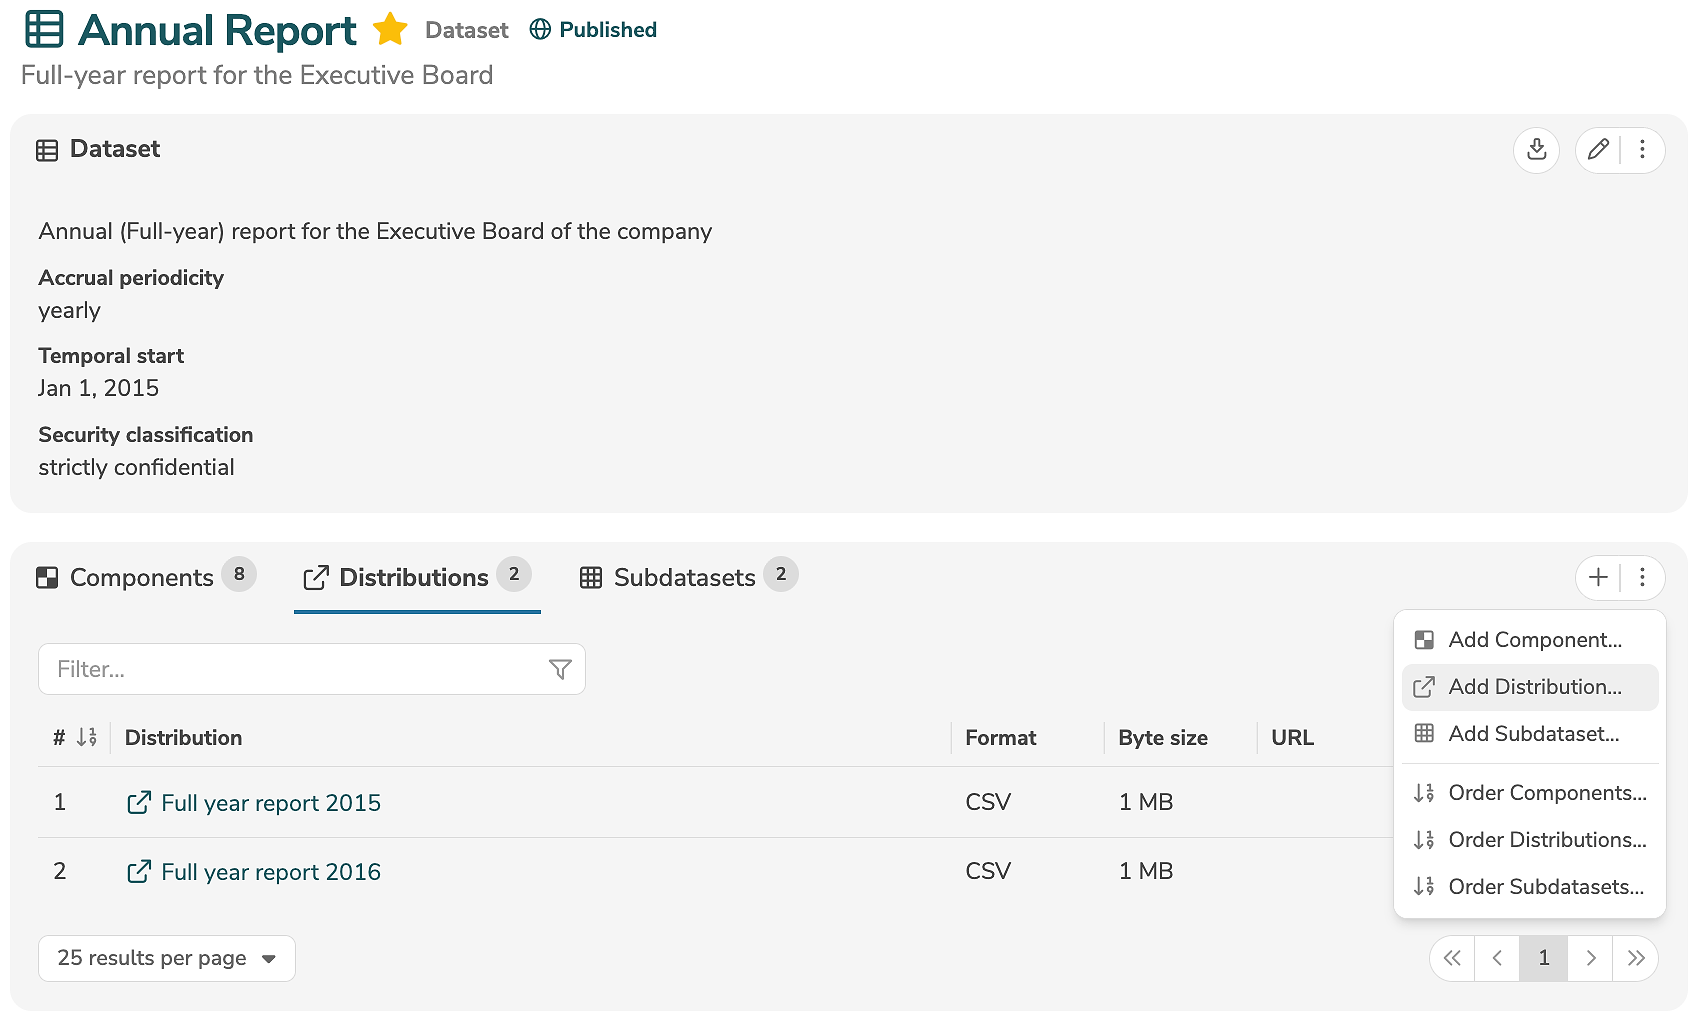Toggle the tabs panel three-dot menu
This screenshot has width=1698, height=1022.
1642,578
